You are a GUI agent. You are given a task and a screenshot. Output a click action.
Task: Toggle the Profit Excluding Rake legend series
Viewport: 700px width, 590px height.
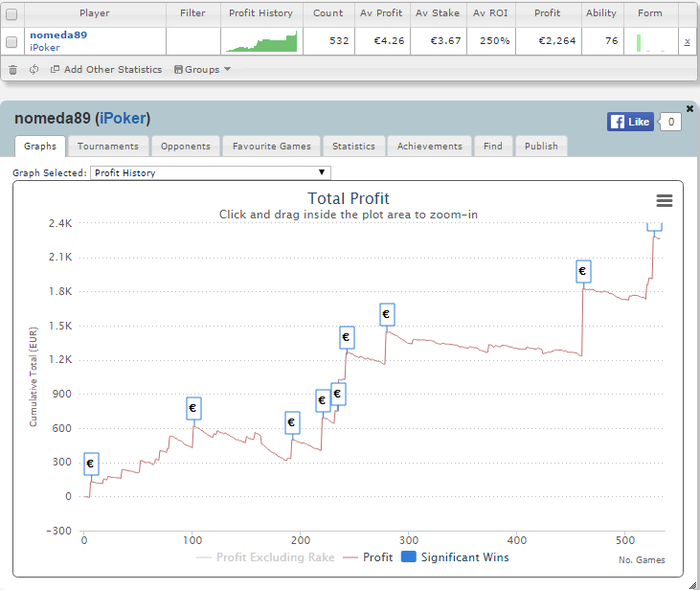click(266, 557)
